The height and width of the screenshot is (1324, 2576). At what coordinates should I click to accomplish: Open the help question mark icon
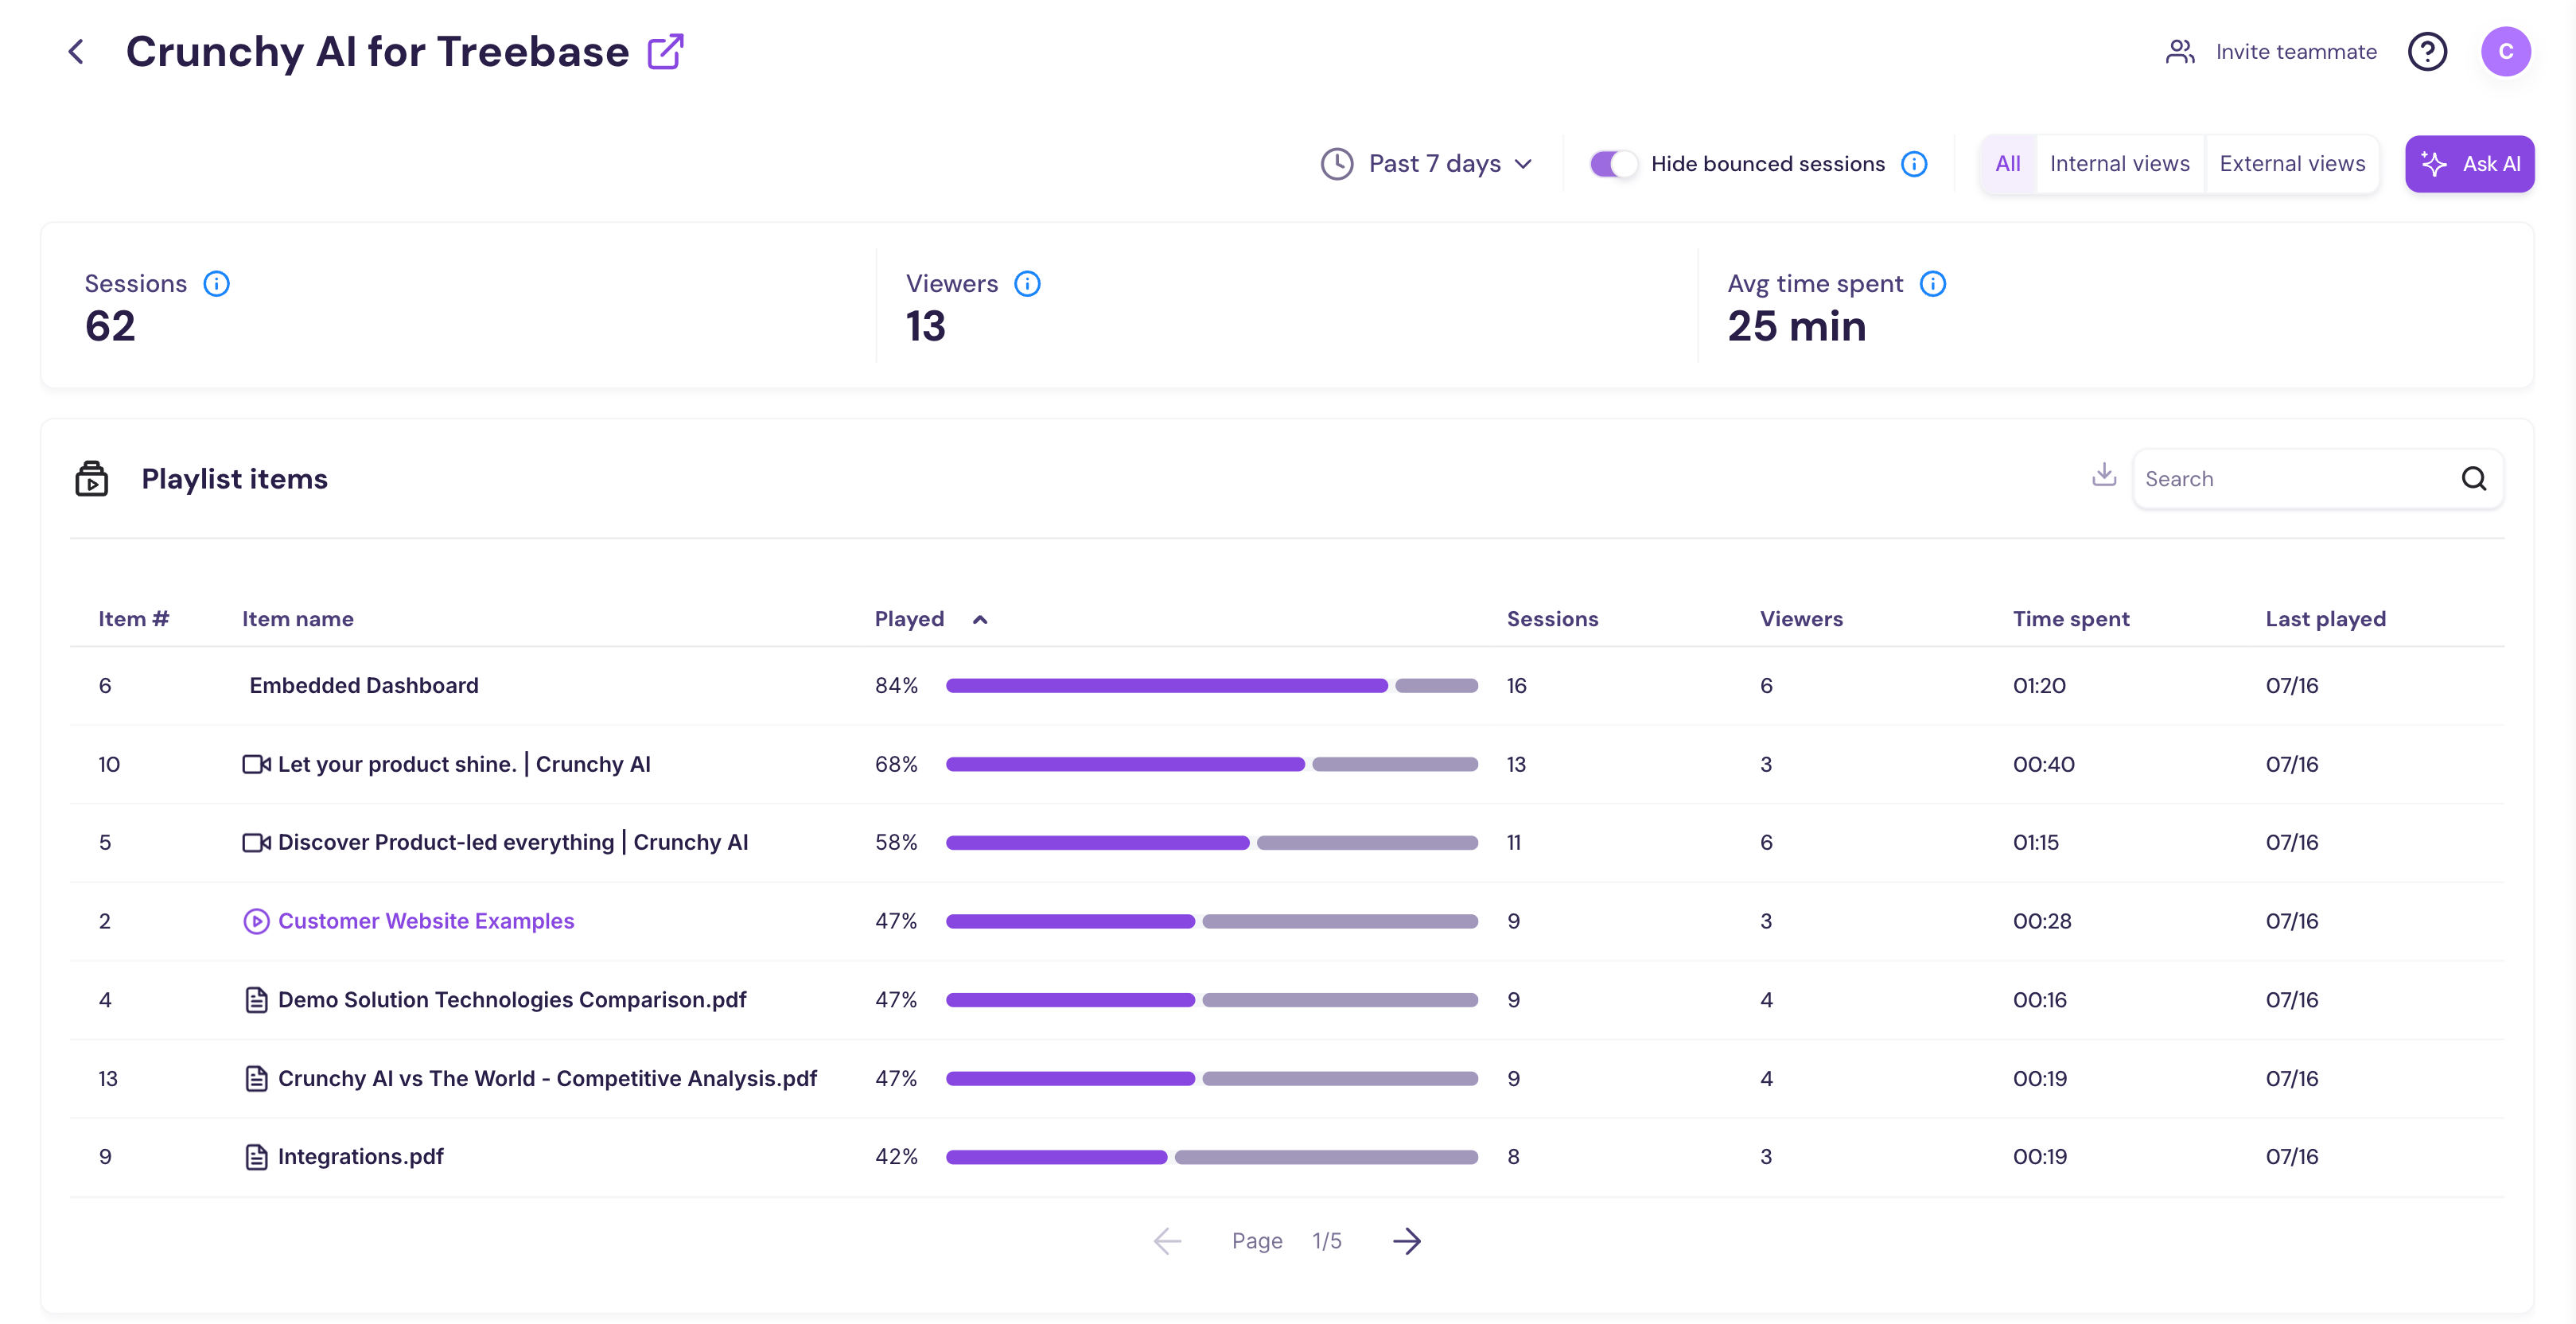tap(2427, 52)
